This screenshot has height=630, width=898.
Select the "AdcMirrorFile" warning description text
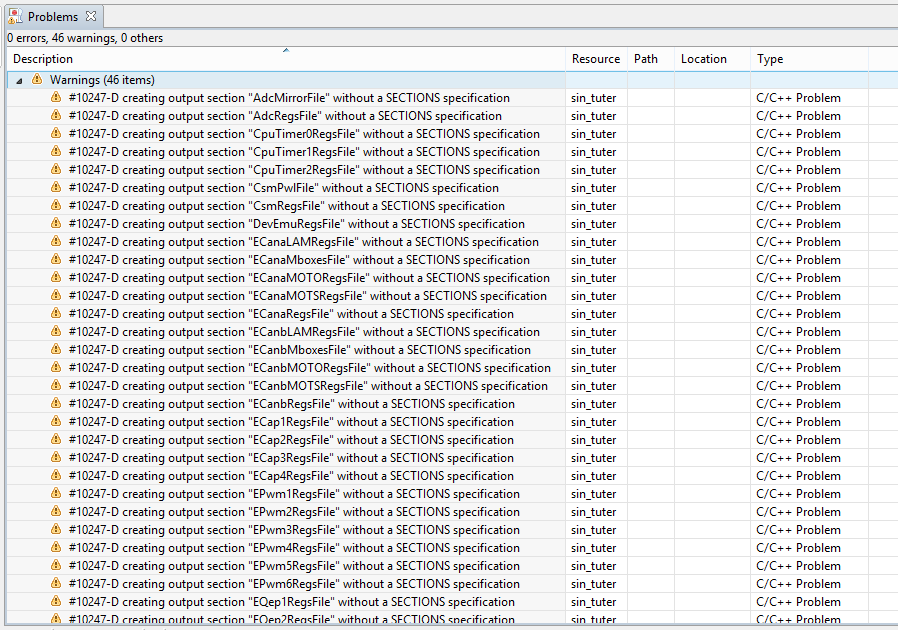click(289, 98)
